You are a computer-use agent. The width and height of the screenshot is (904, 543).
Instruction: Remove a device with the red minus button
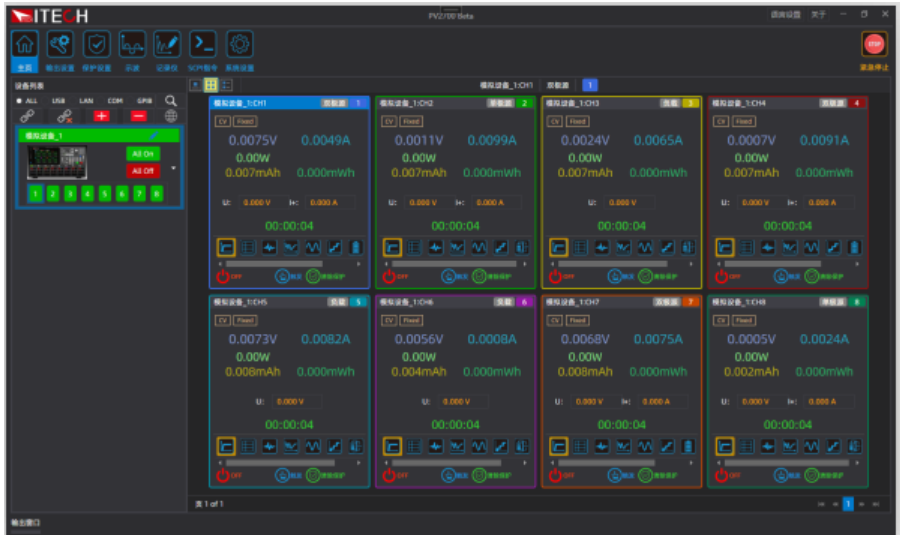coord(138,116)
